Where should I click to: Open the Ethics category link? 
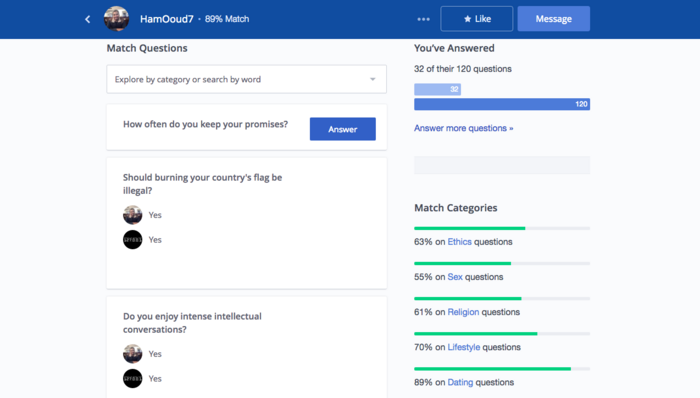(459, 242)
